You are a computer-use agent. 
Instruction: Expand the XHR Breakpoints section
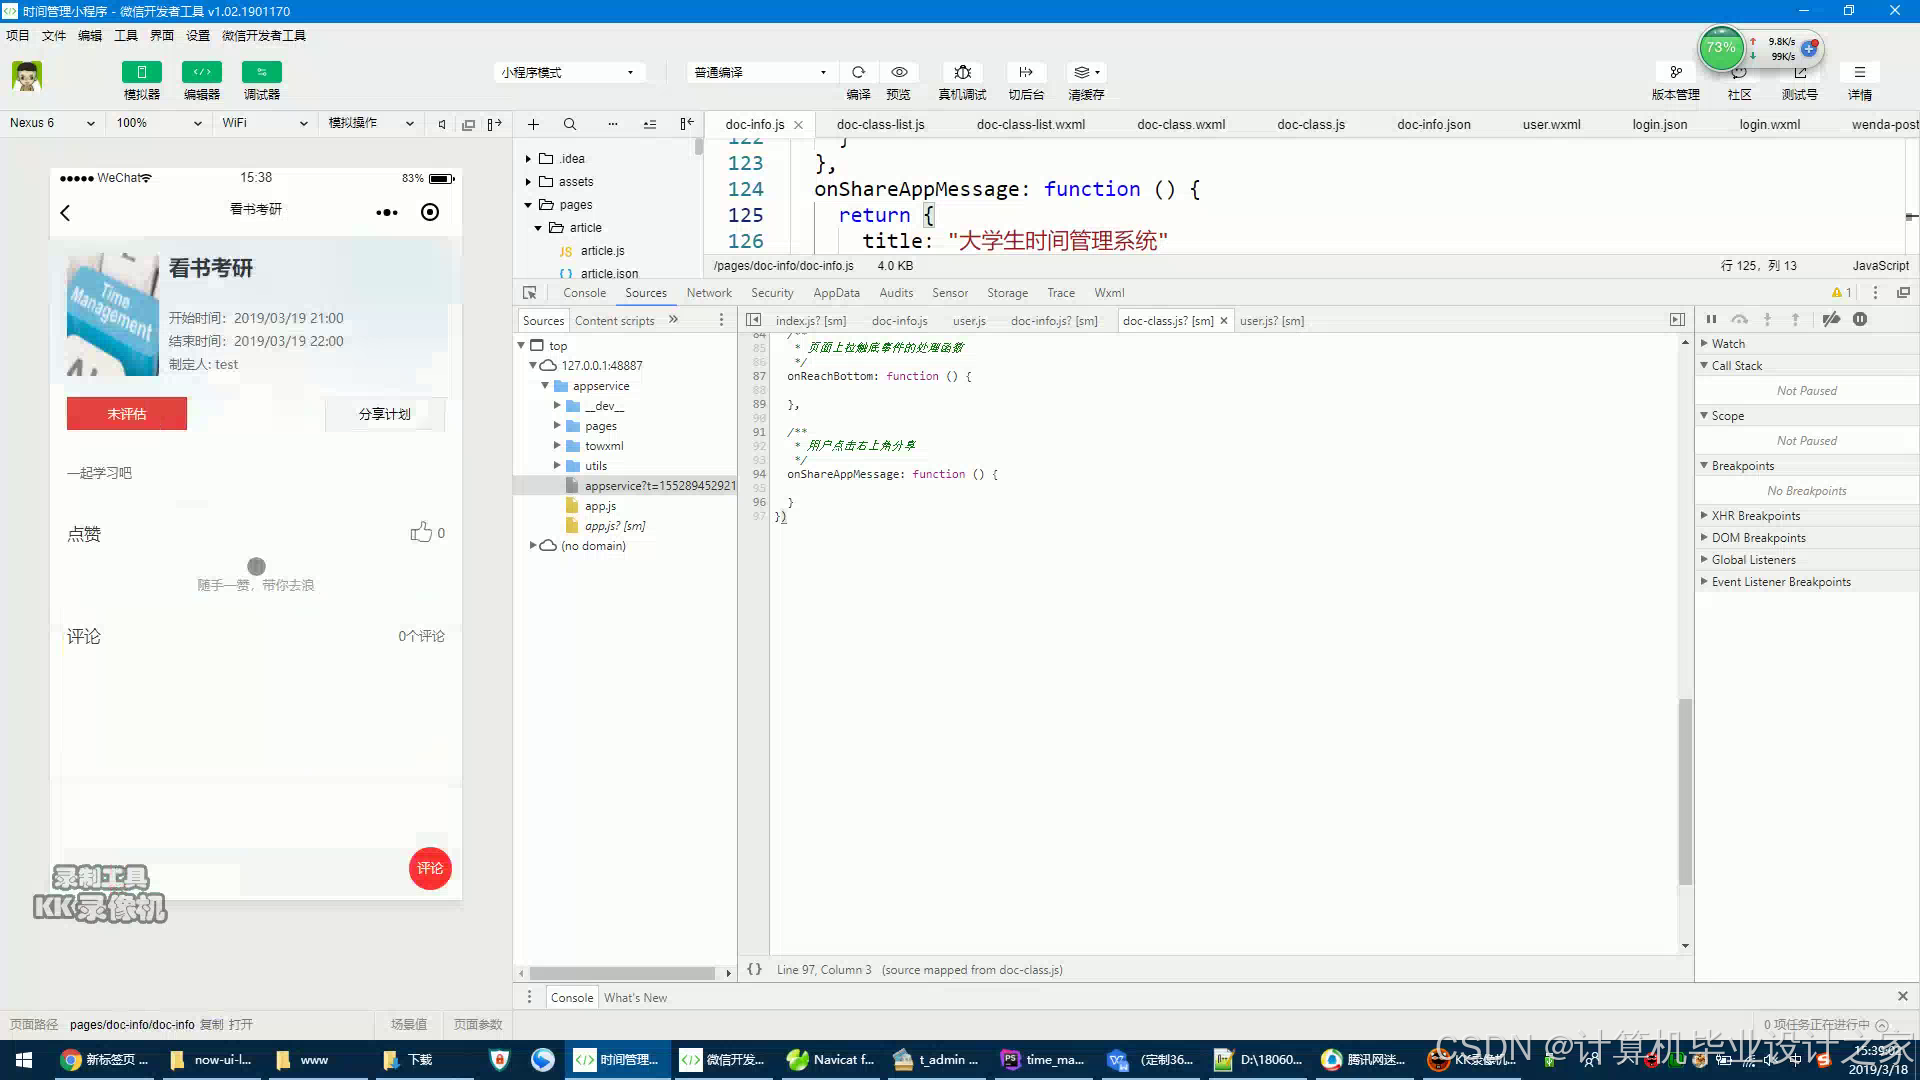(x=1755, y=516)
